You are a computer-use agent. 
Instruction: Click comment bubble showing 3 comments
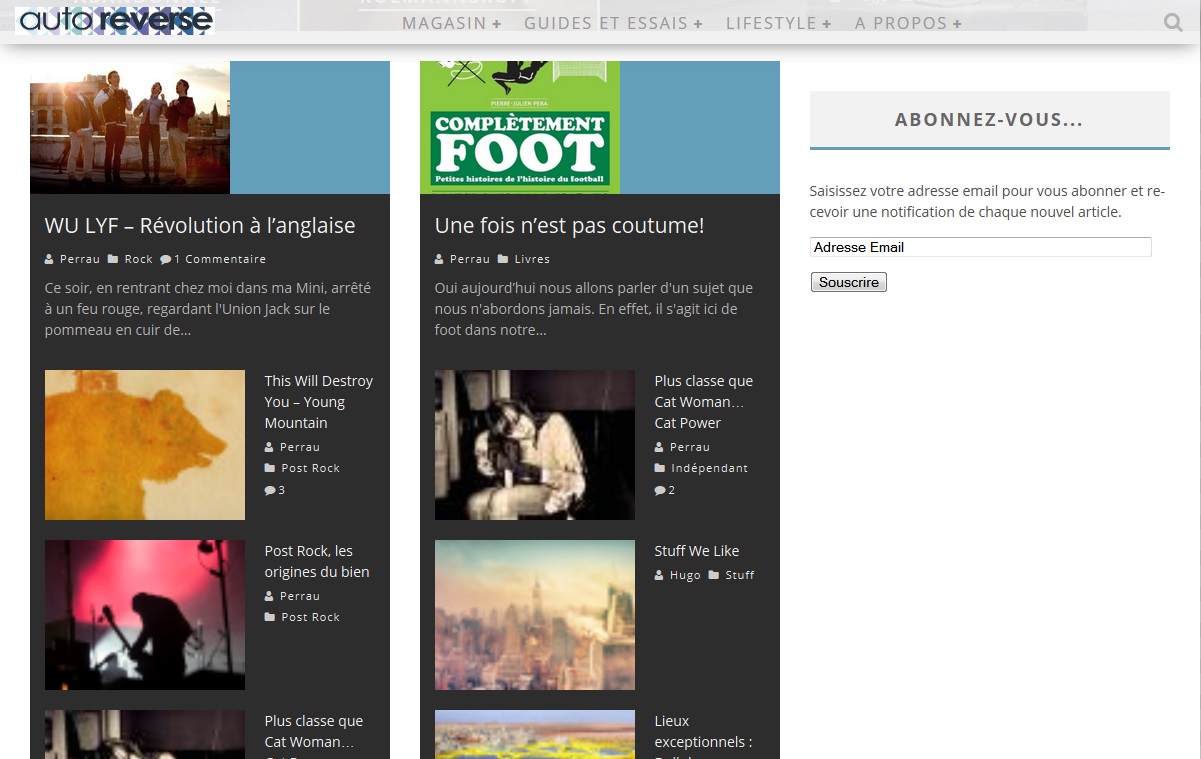point(270,490)
